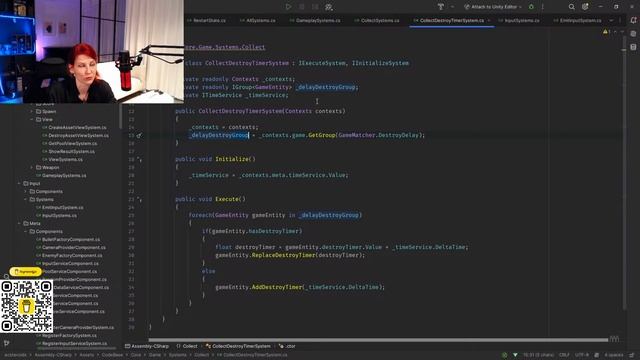
Task: Click the yellow support button above QR code
Action: point(25,271)
